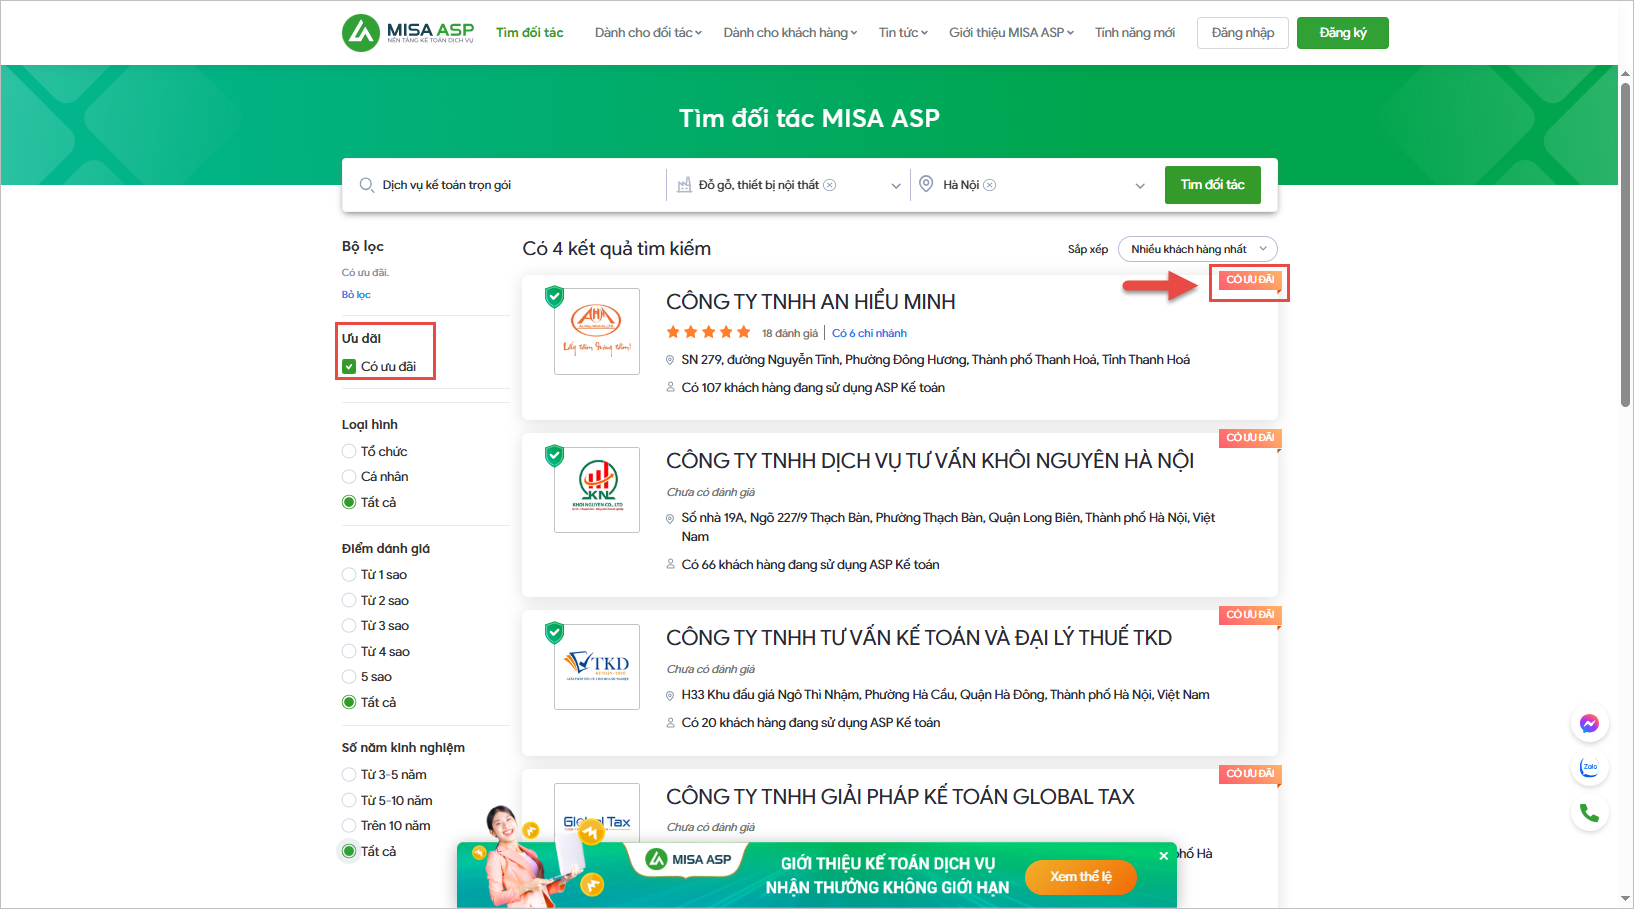Viewport: 1634px width, 909px height.
Task: Select Từ 4 sao rating filter
Action: (x=349, y=652)
